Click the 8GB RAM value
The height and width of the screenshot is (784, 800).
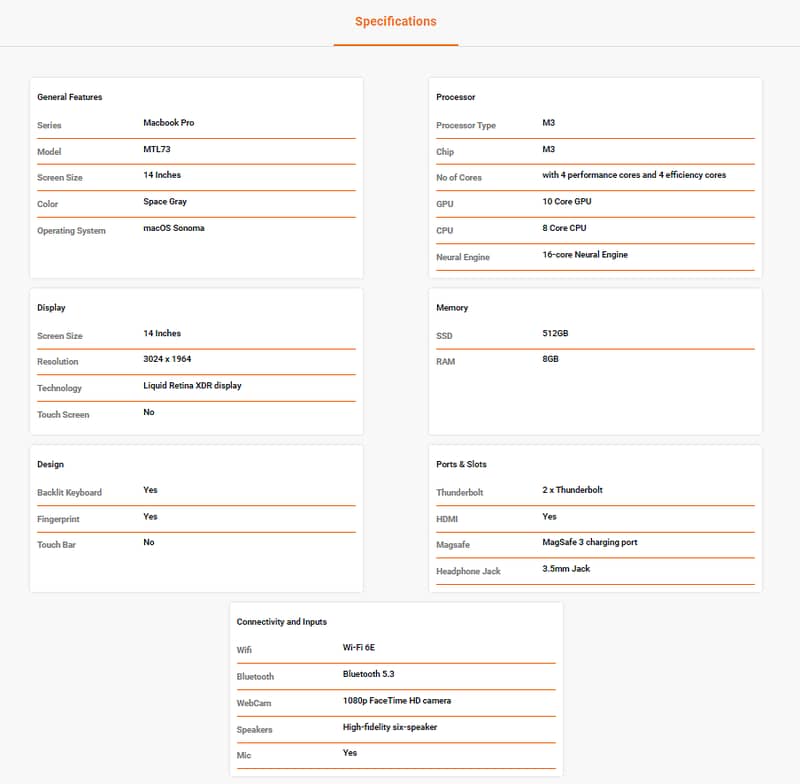point(550,359)
